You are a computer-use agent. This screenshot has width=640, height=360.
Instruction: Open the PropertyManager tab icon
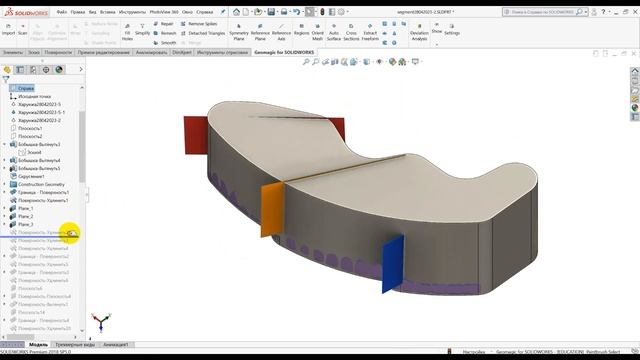coord(20,70)
